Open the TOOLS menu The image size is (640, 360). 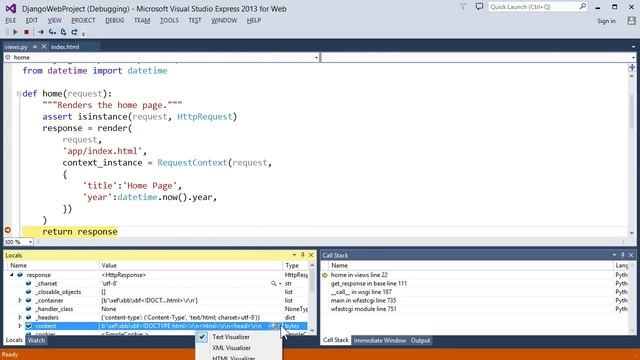169,20
